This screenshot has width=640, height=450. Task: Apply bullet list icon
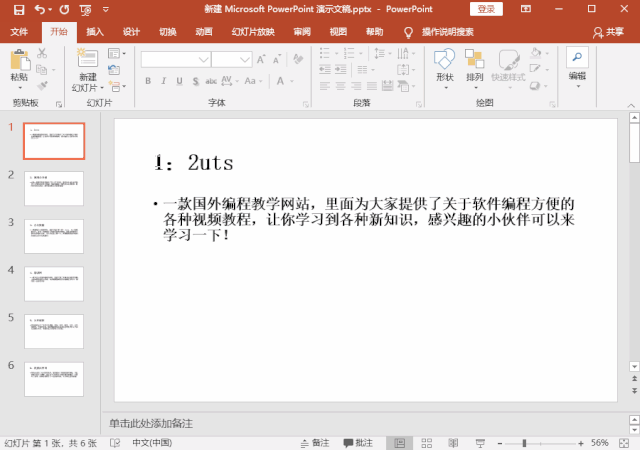(325, 53)
